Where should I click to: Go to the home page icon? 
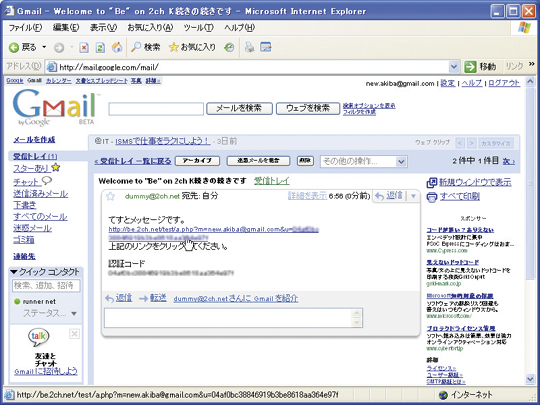[117, 47]
